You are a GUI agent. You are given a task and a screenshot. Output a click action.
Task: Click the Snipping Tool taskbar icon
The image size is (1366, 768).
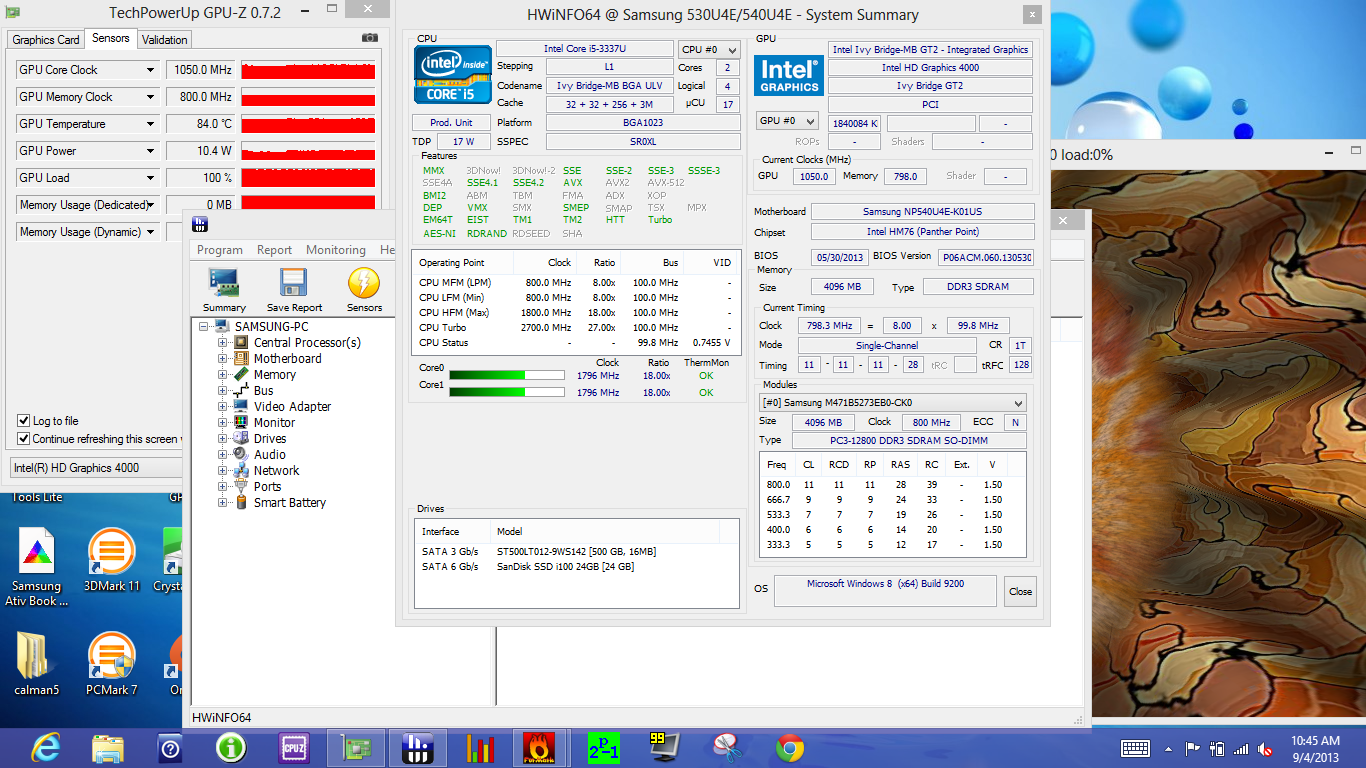coord(727,747)
